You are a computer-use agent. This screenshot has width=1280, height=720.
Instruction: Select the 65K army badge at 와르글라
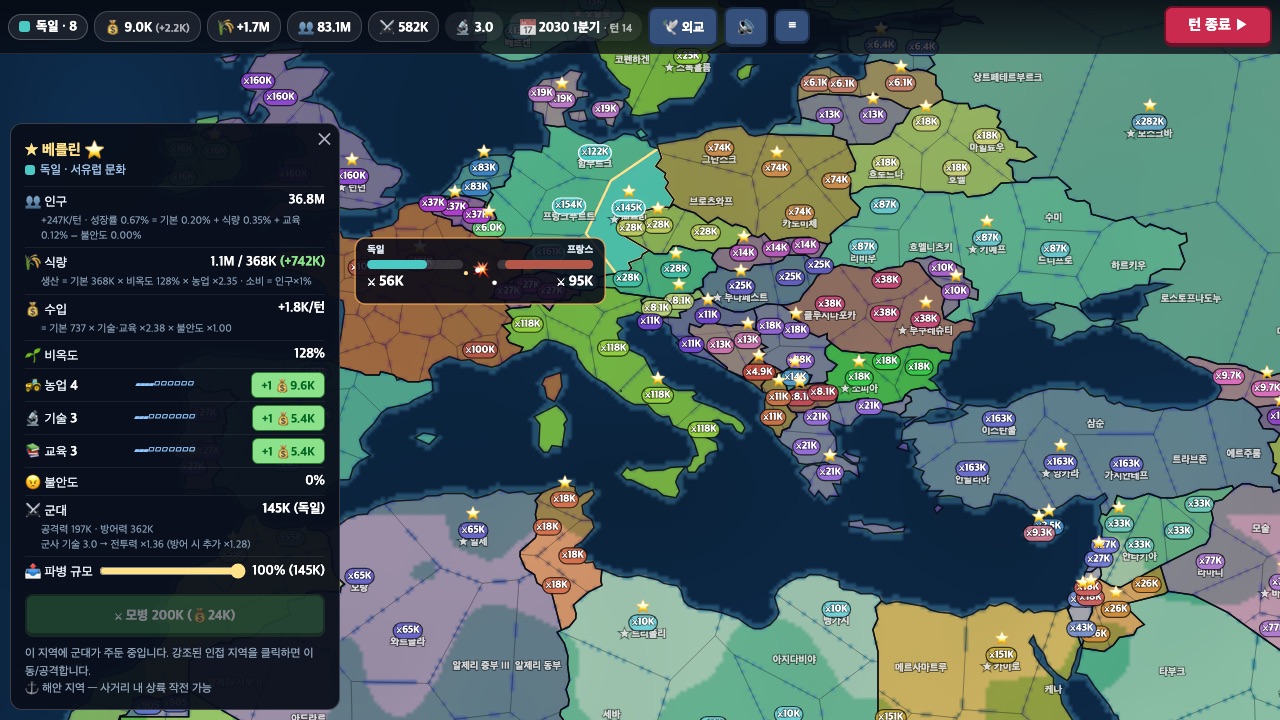(x=407, y=630)
